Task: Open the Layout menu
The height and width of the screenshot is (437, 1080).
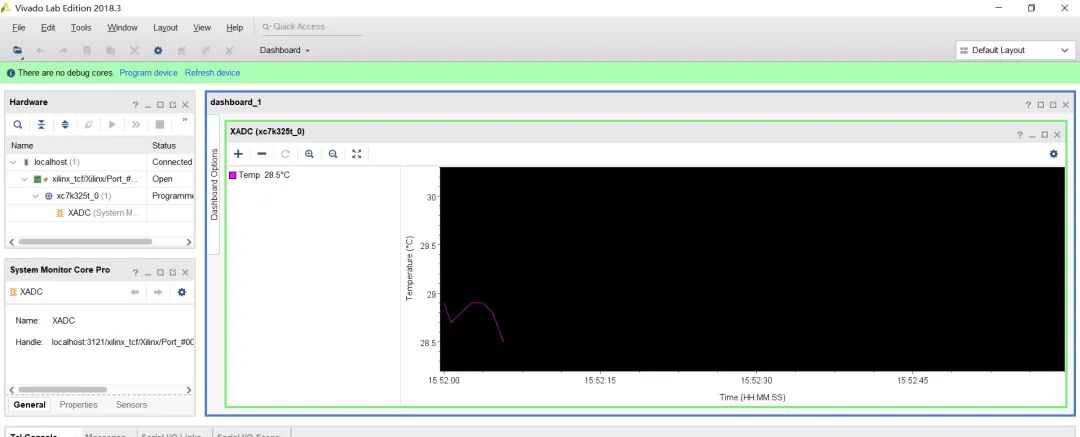Action: point(165,28)
